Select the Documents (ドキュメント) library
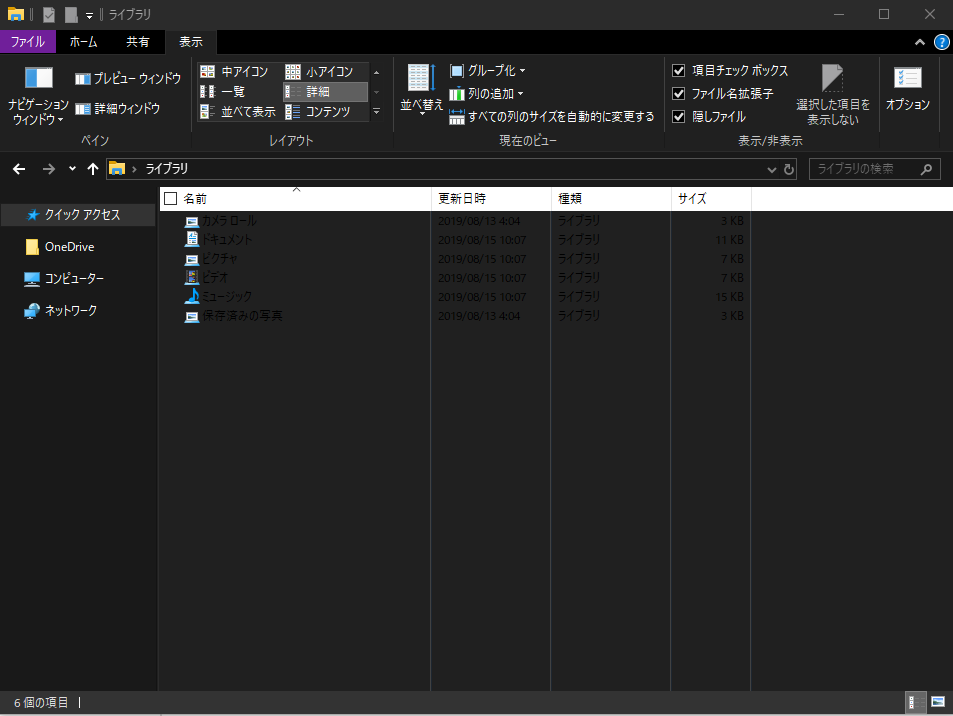Screen dimensions: 953x716 coord(226,239)
